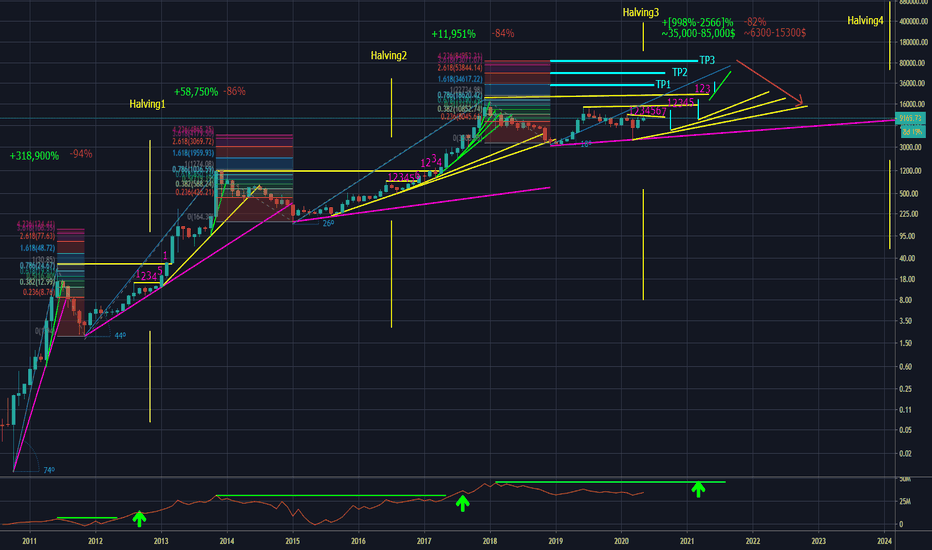The width and height of the screenshot is (932, 550).
Task: Click the "1.618(34617.22)" Fibonacci label
Action: [x=460, y=79]
